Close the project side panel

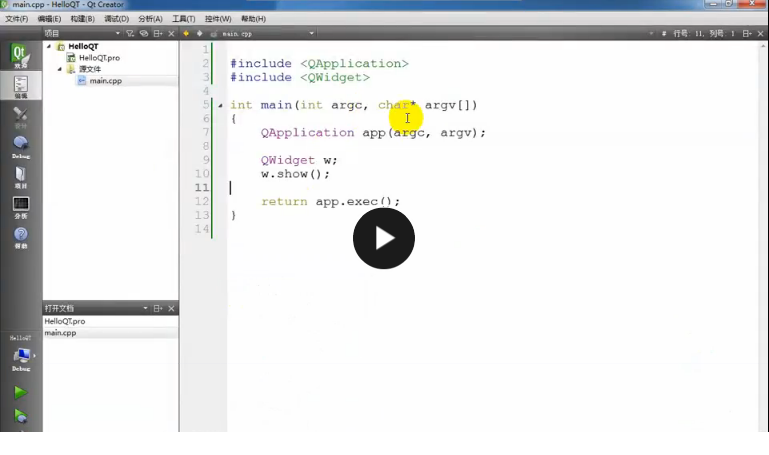(171, 33)
